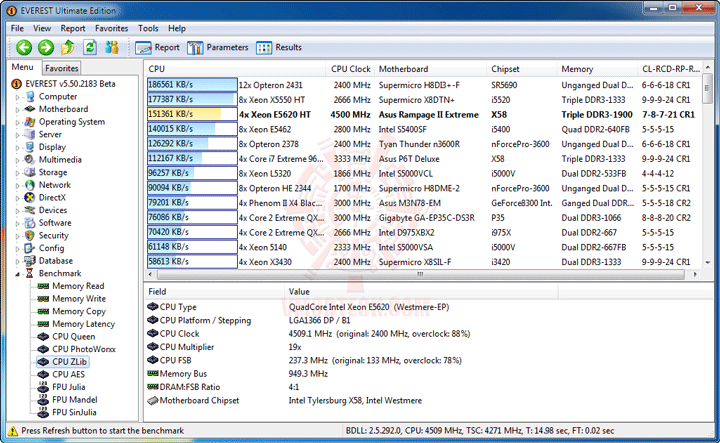Select the Memory Latency benchmark
This screenshot has width=720, height=443.
click(x=83, y=324)
